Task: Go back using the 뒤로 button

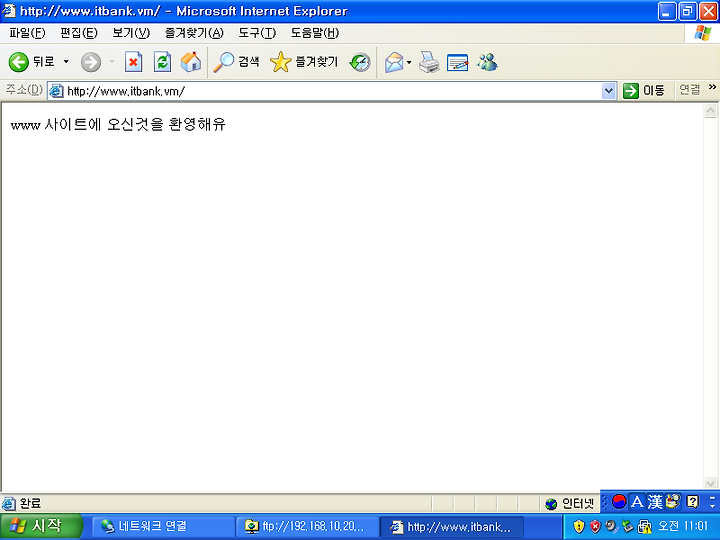Action: click(x=32, y=62)
